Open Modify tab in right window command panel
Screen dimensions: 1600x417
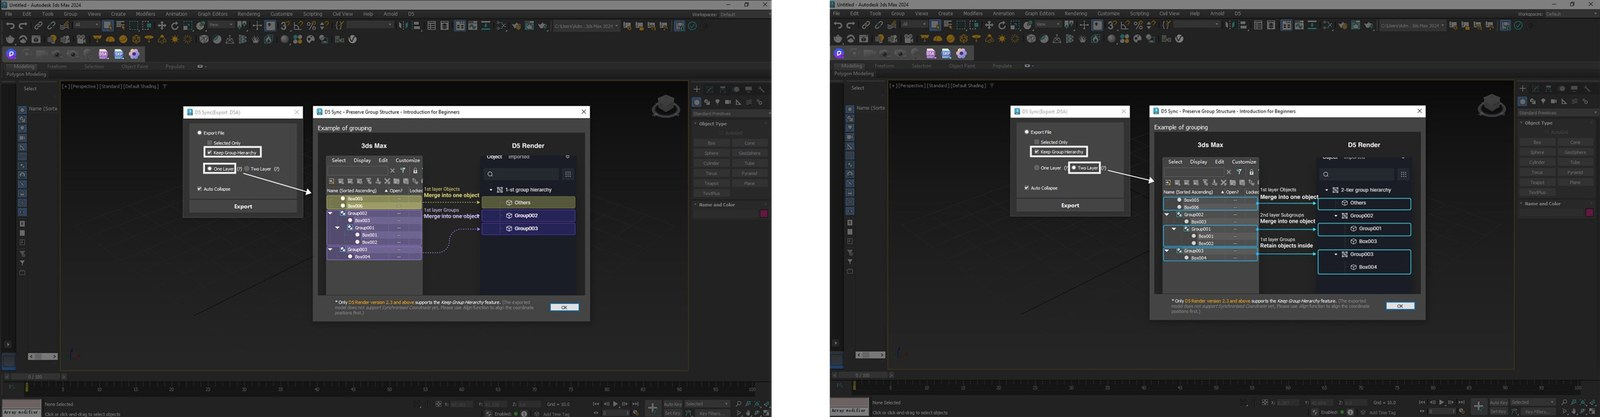[x=1537, y=89]
